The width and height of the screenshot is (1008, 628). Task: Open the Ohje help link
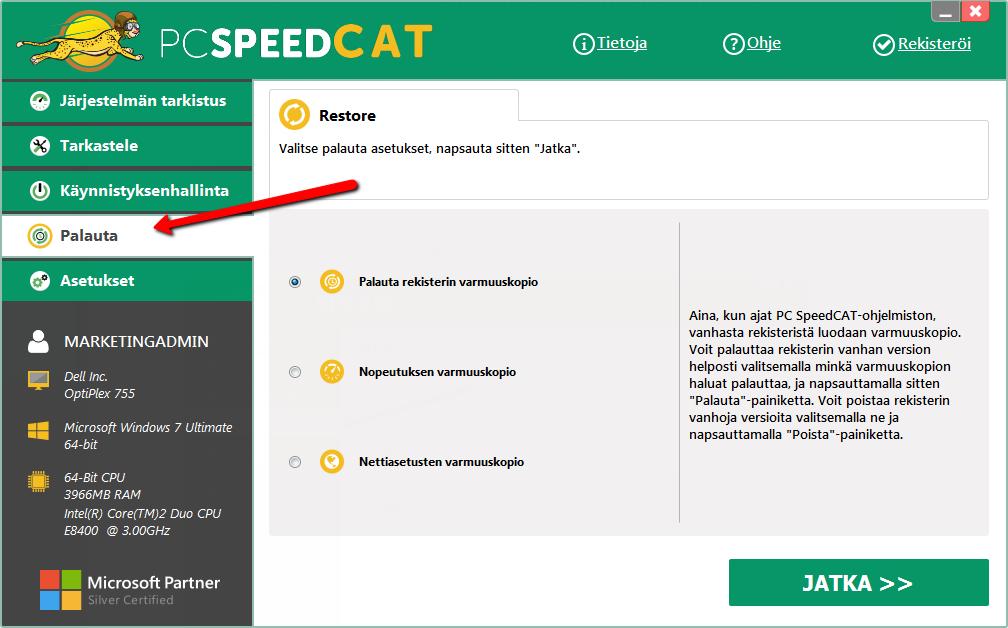764,43
